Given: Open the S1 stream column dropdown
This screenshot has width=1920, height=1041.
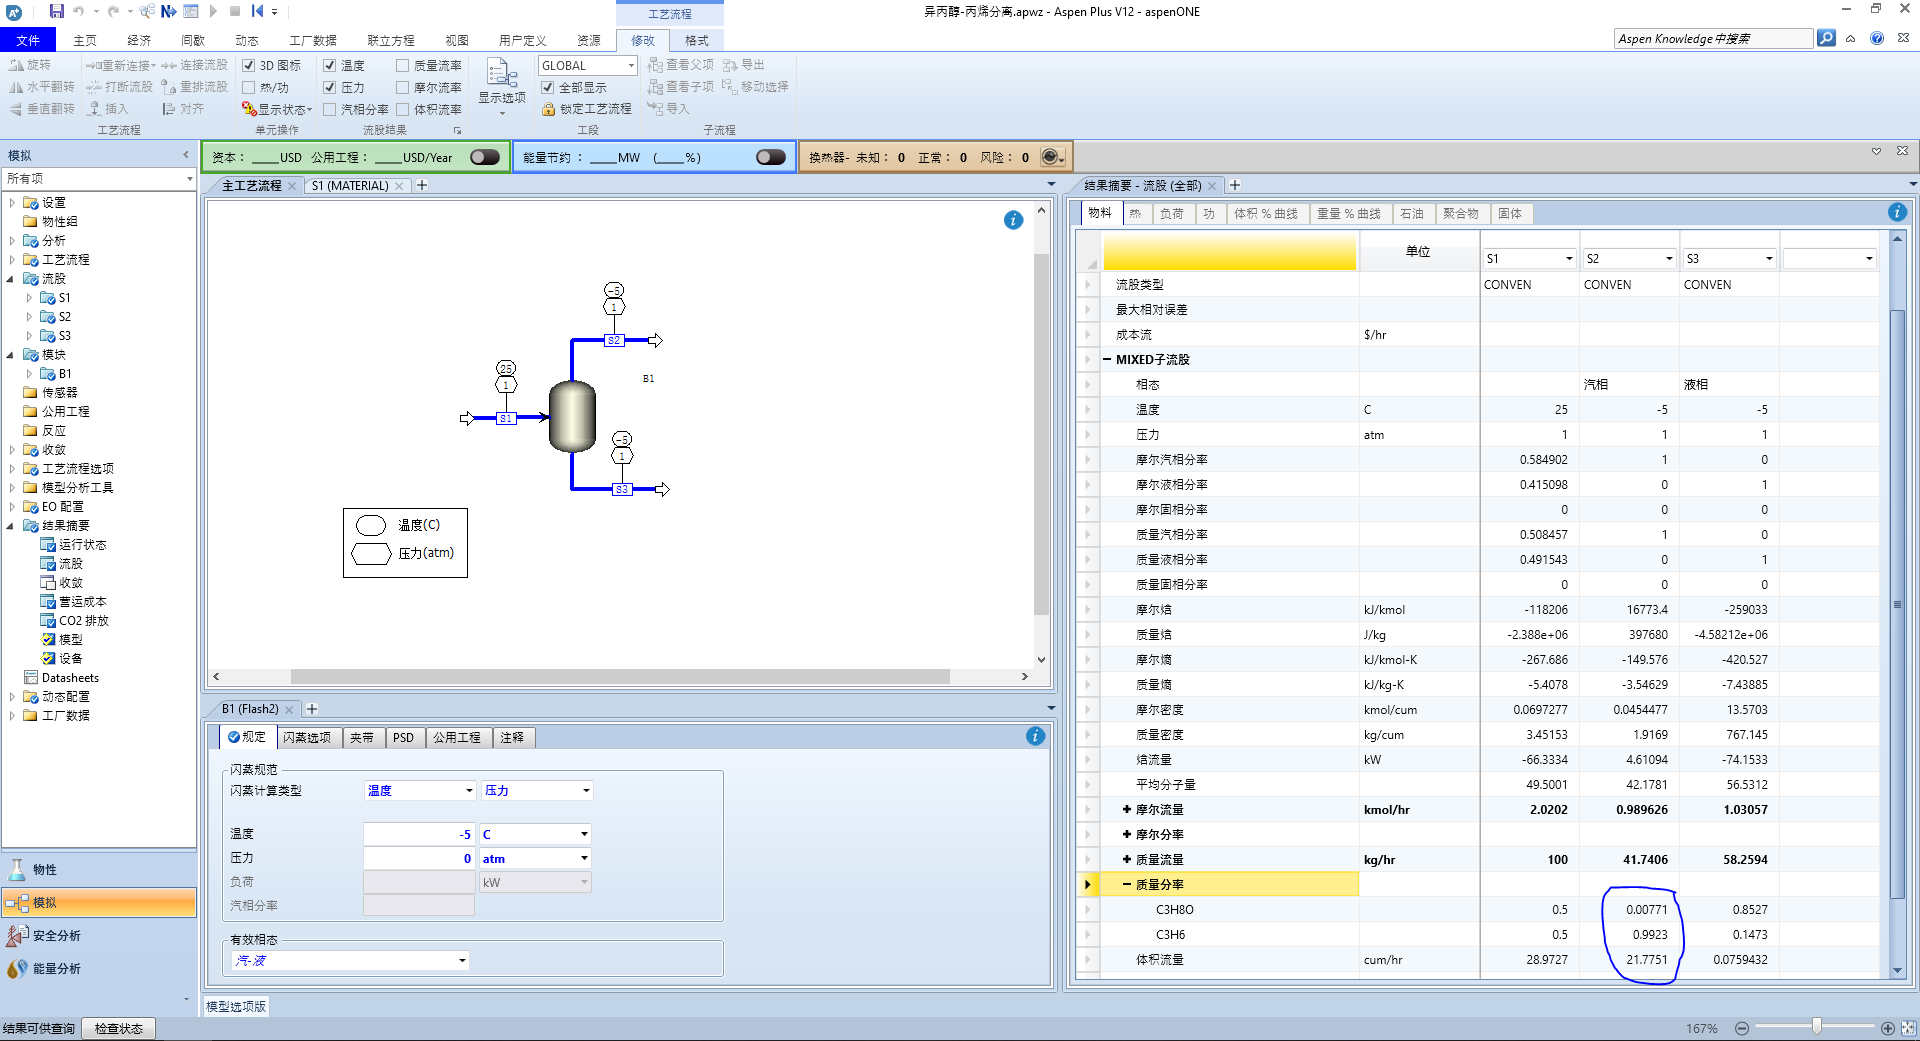Looking at the screenshot, I should pos(1568,258).
